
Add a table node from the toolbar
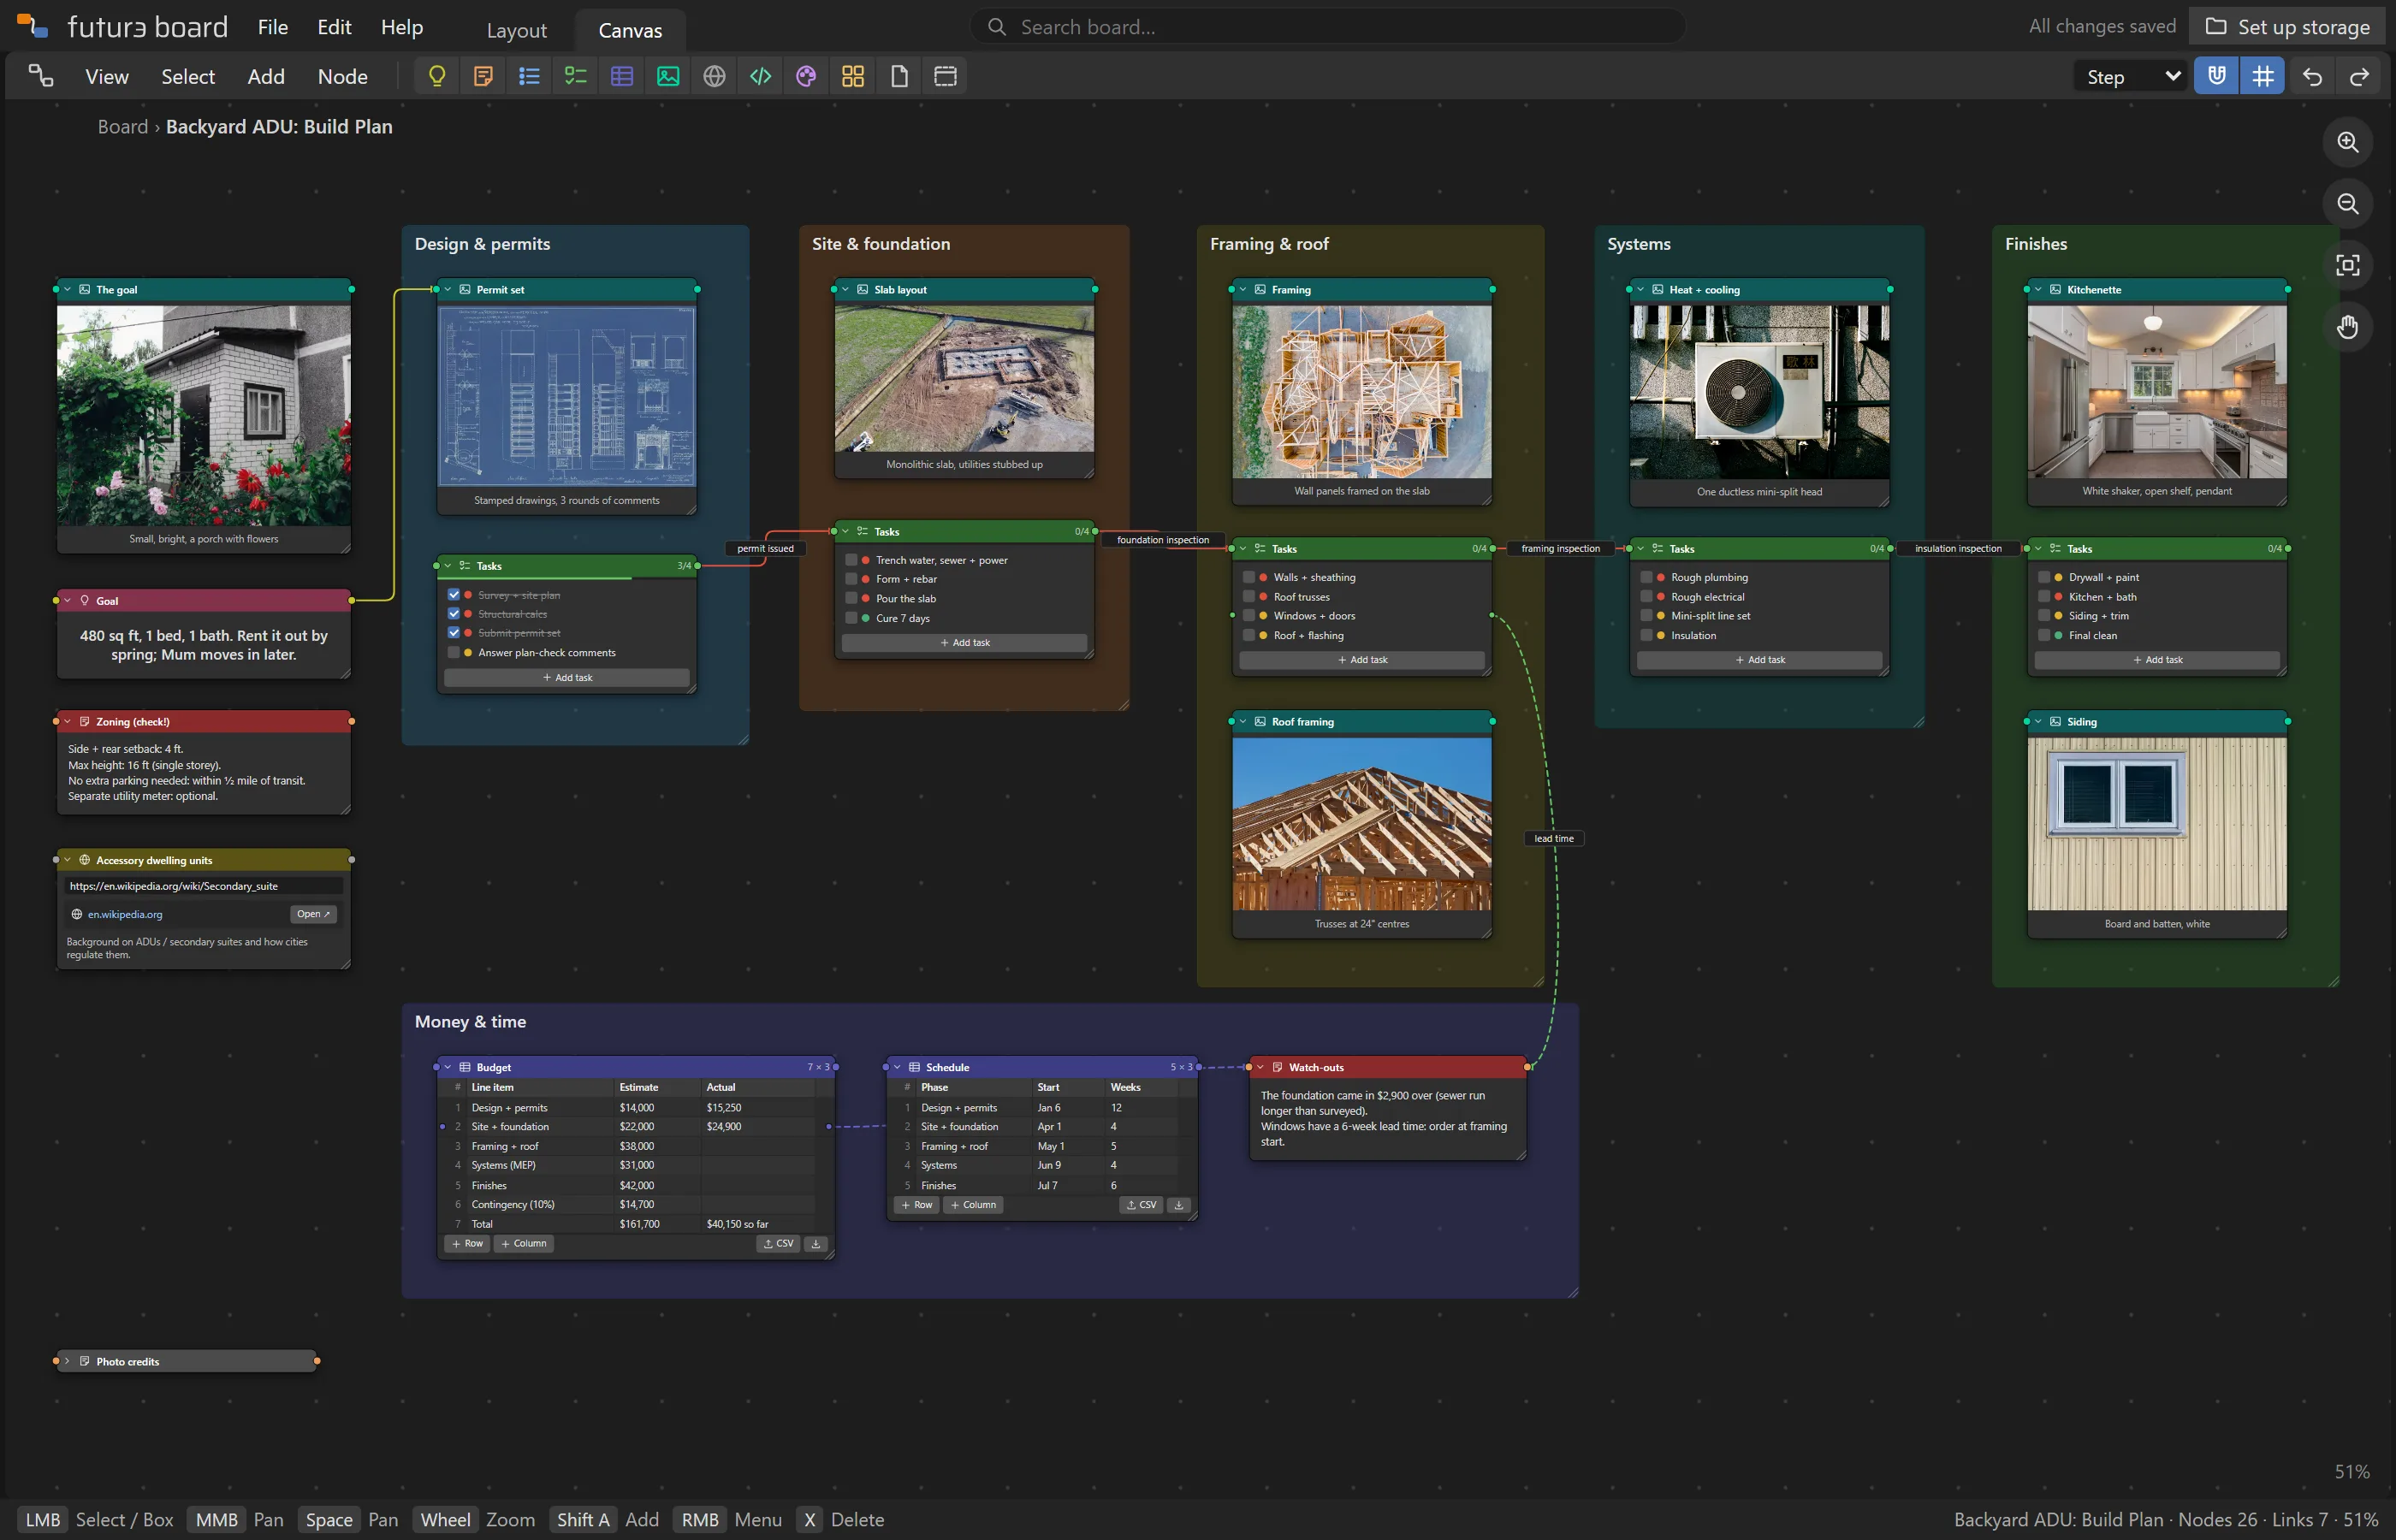(x=622, y=76)
